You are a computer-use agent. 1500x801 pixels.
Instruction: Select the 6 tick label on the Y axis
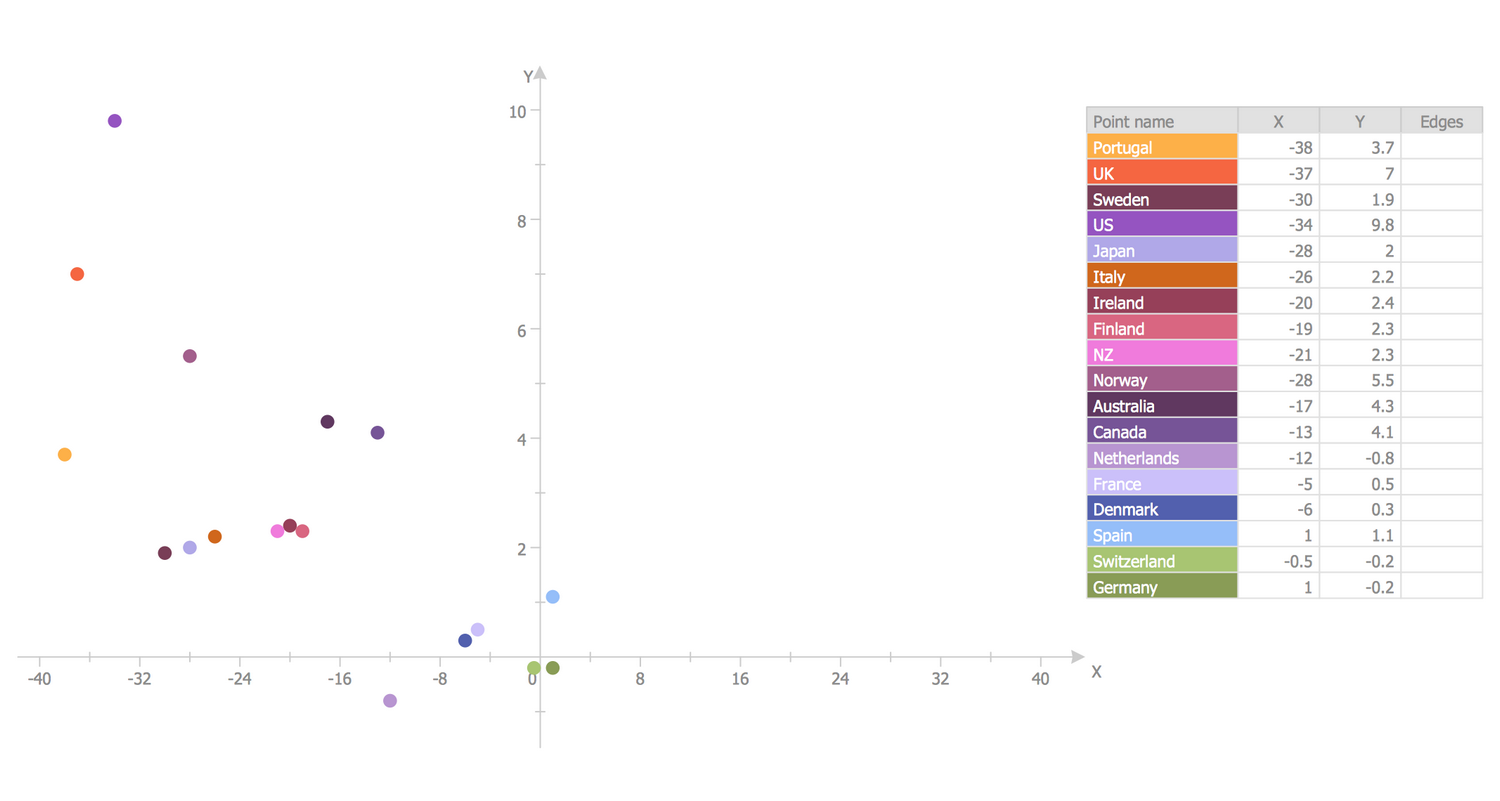tap(521, 329)
